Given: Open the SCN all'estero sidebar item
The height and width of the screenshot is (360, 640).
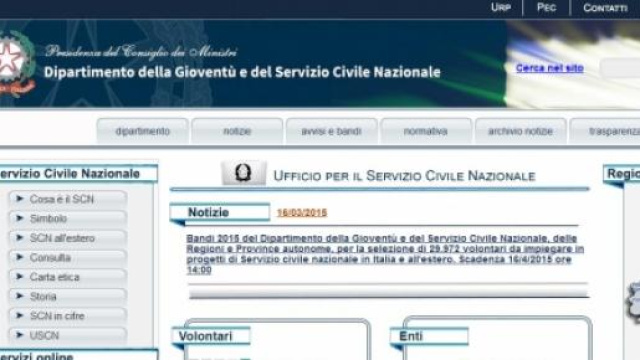Looking at the screenshot, I should 68,238.
